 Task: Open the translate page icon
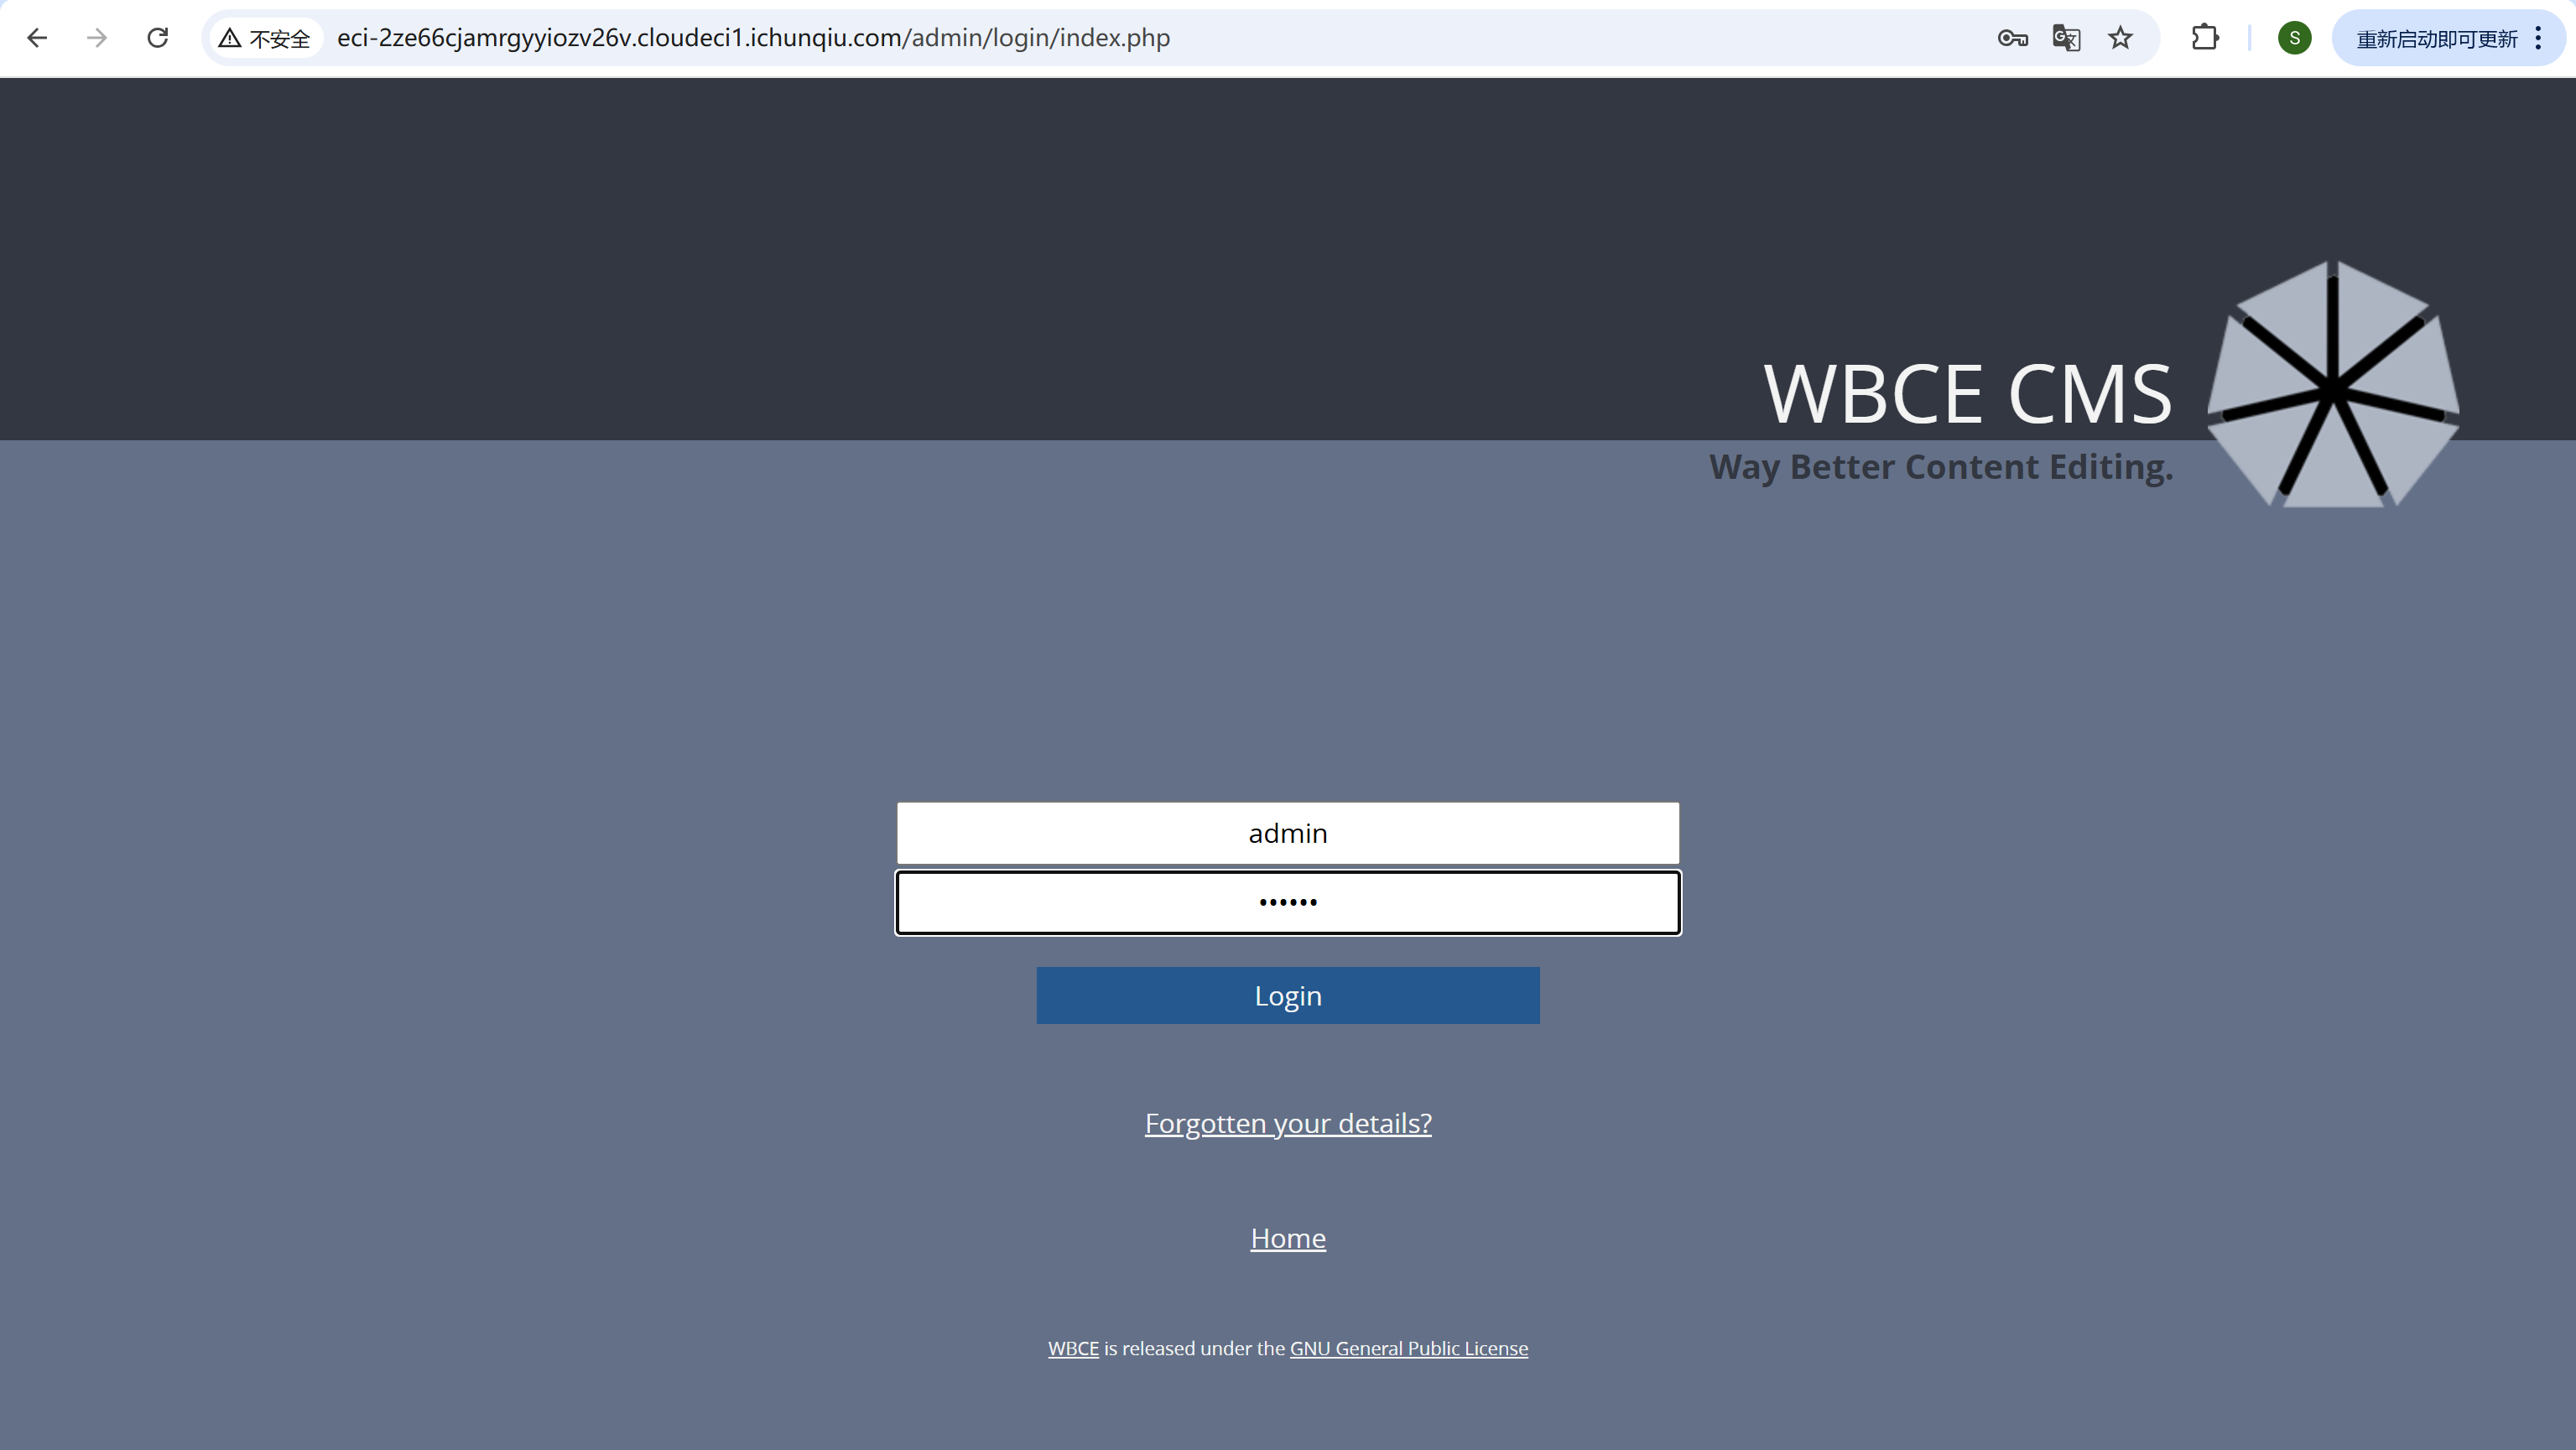click(x=2066, y=38)
